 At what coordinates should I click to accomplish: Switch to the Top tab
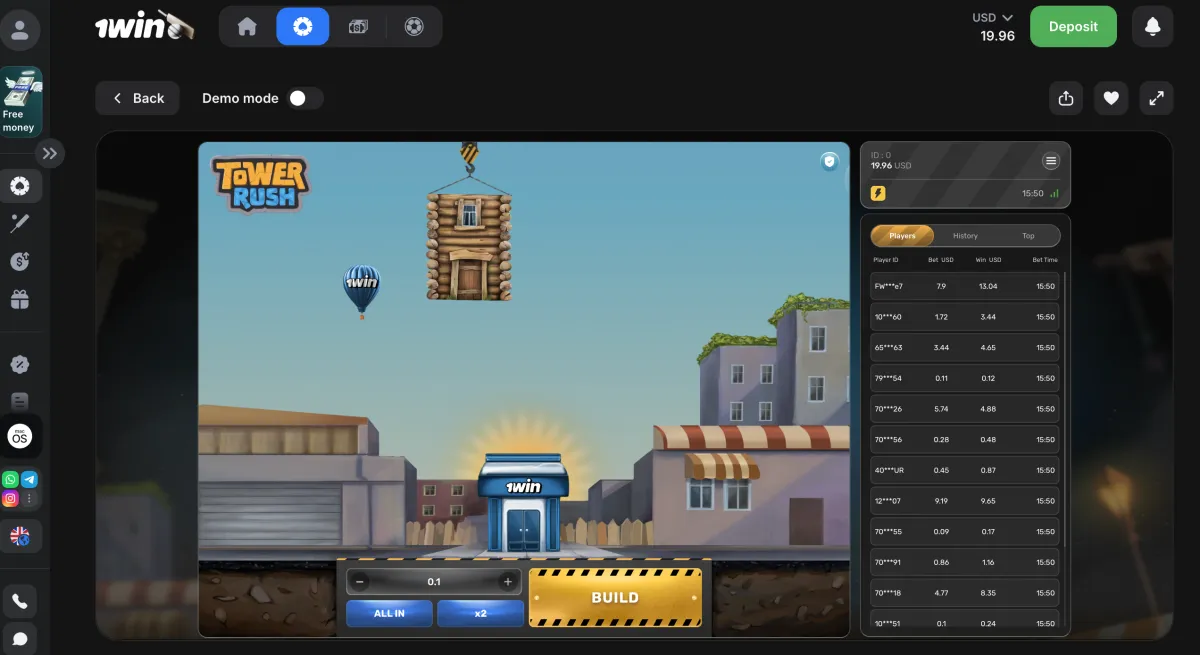(x=1028, y=236)
